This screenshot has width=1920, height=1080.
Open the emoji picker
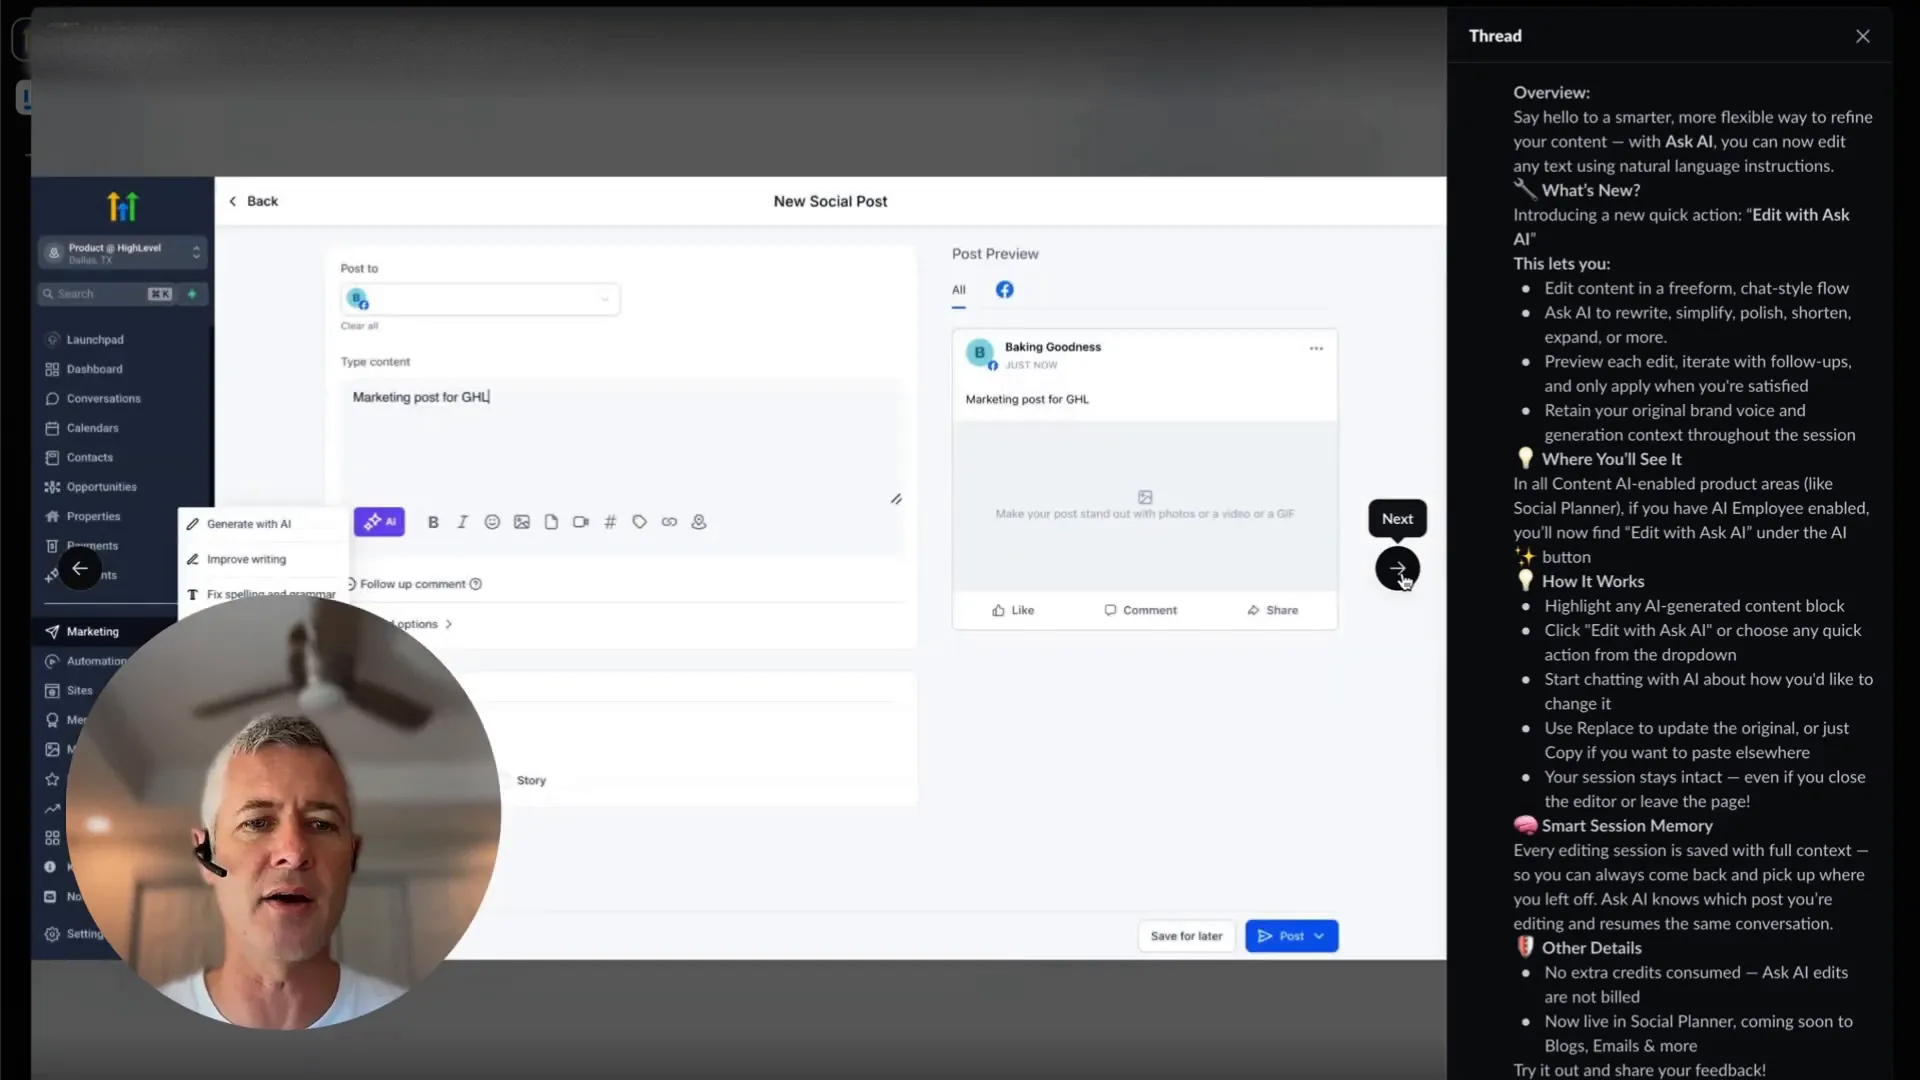pyautogui.click(x=492, y=522)
